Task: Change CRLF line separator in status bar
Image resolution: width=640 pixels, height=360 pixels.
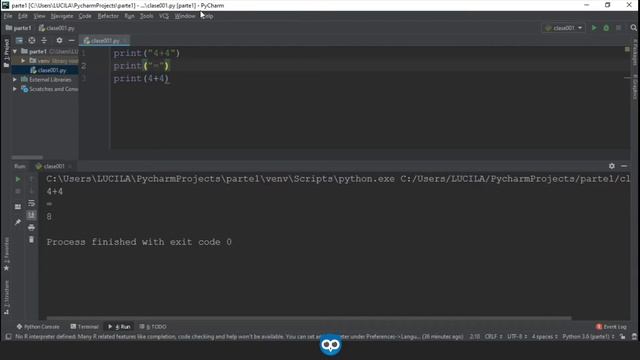Action: (x=493, y=337)
